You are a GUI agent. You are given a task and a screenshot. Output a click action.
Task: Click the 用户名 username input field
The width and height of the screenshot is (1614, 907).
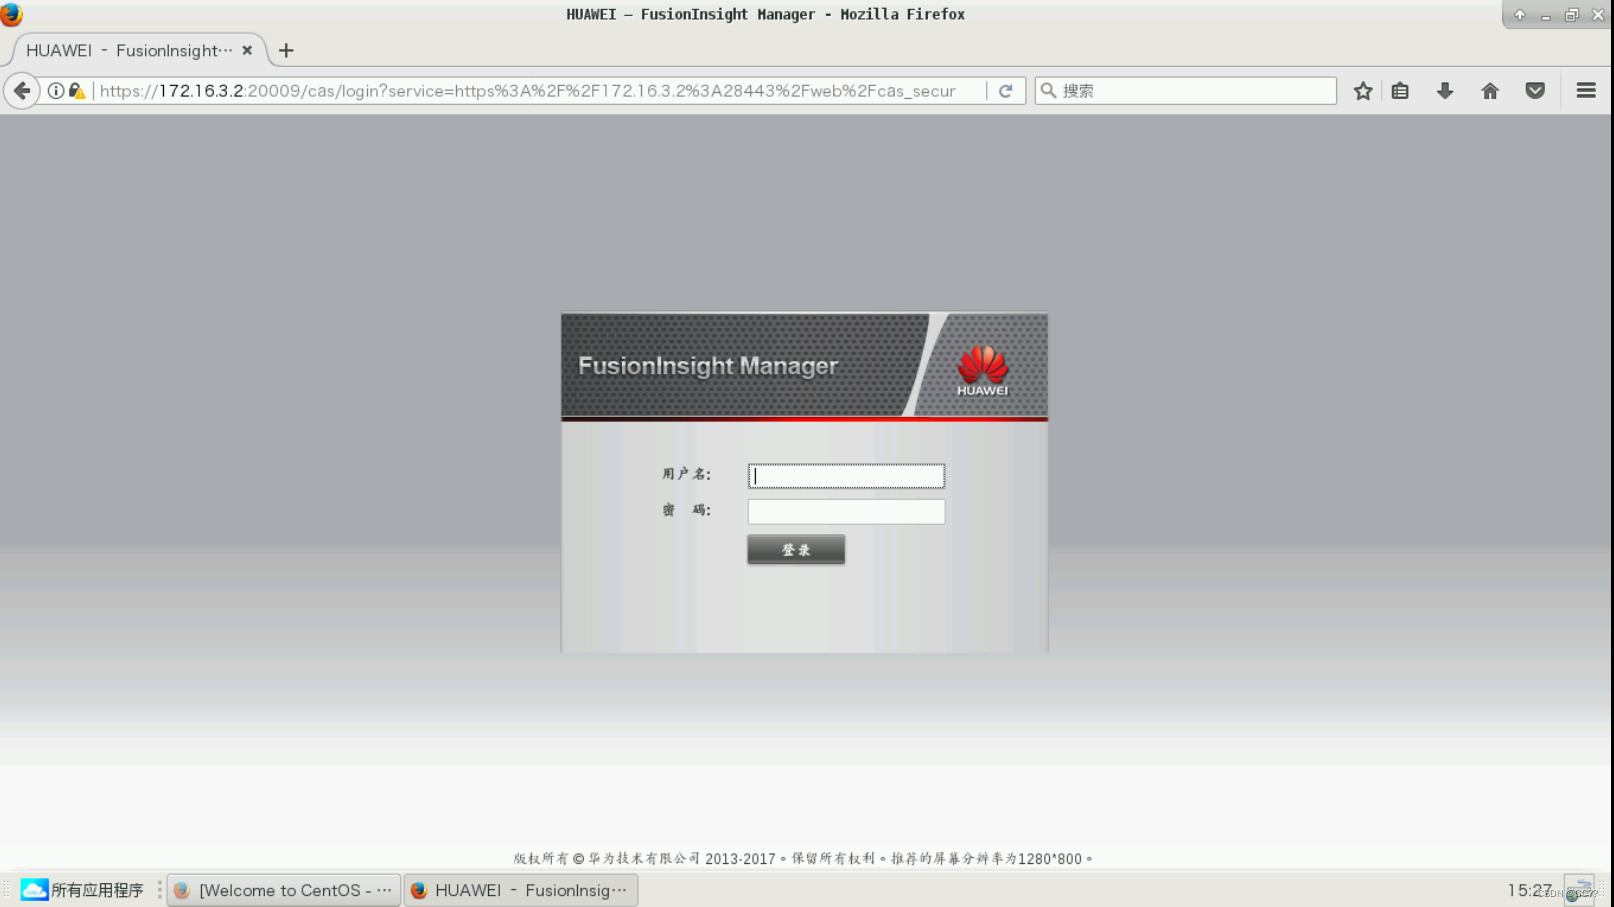tap(846, 476)
